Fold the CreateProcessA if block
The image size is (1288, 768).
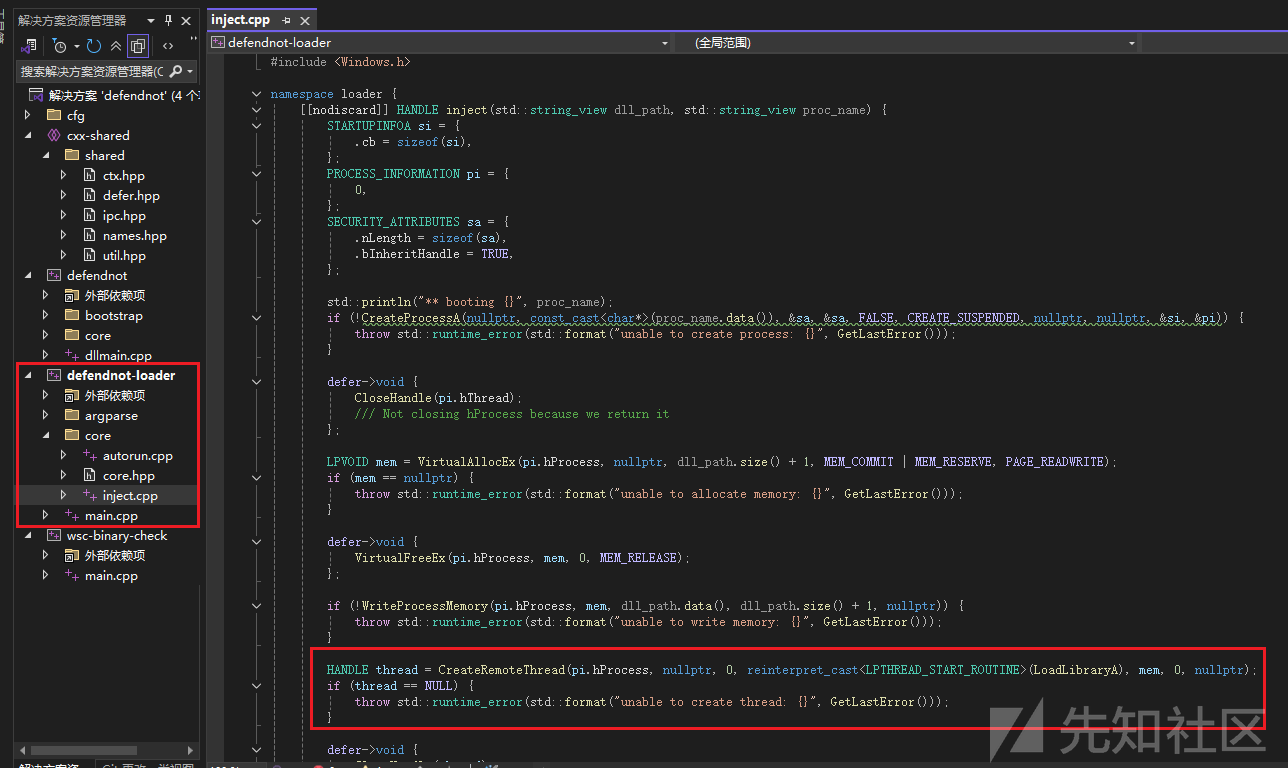click(256, 318)
